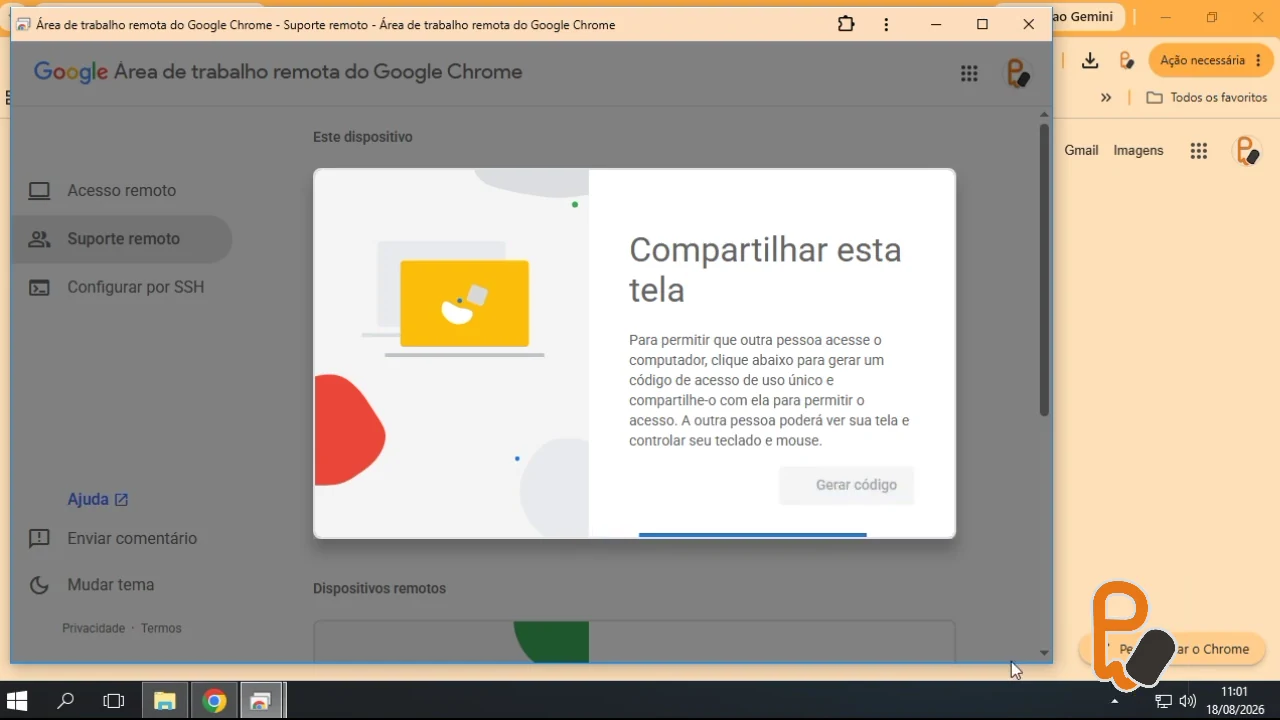Click the Dispositivos remotos heading text
The width and height of the screenshot is (1280, 720).
380,589
